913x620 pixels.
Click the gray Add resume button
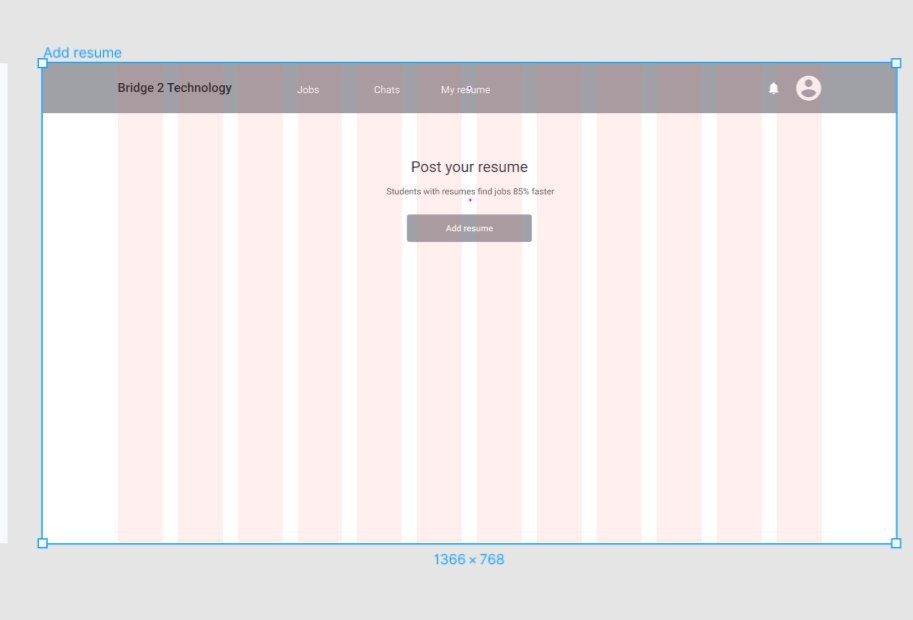tap(469, 228)
